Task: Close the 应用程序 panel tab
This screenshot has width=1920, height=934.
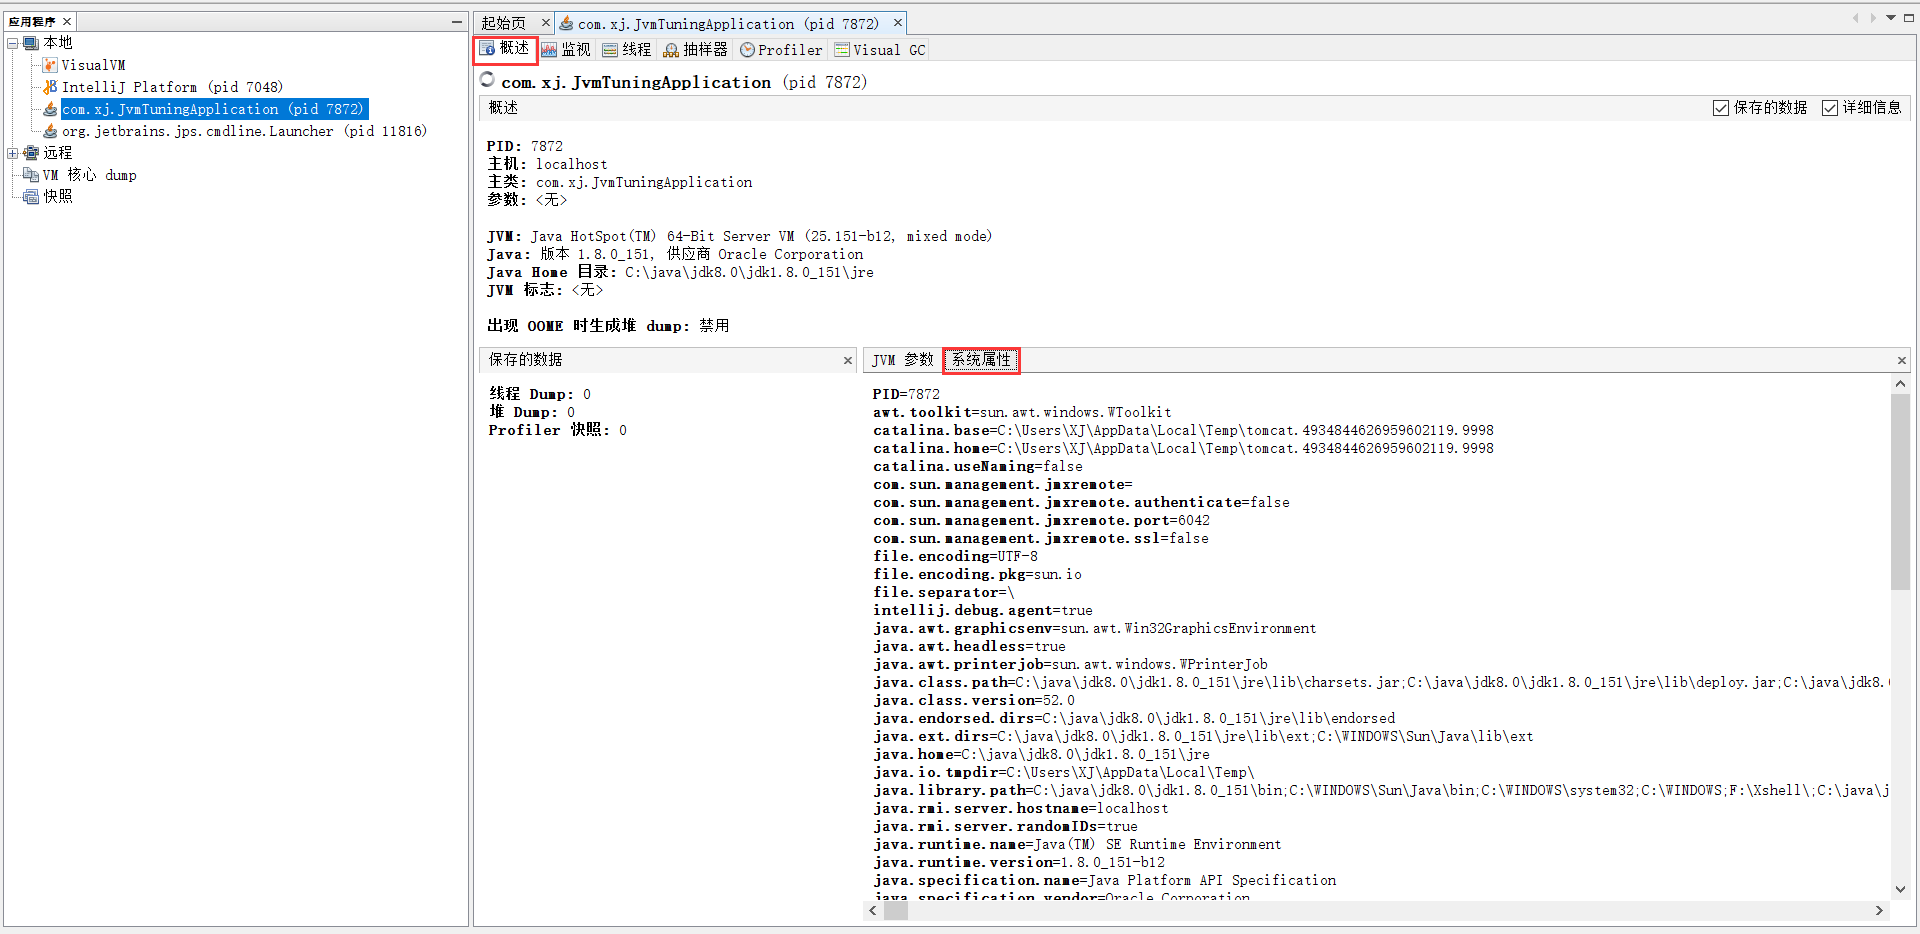Action: click(67, 21)
